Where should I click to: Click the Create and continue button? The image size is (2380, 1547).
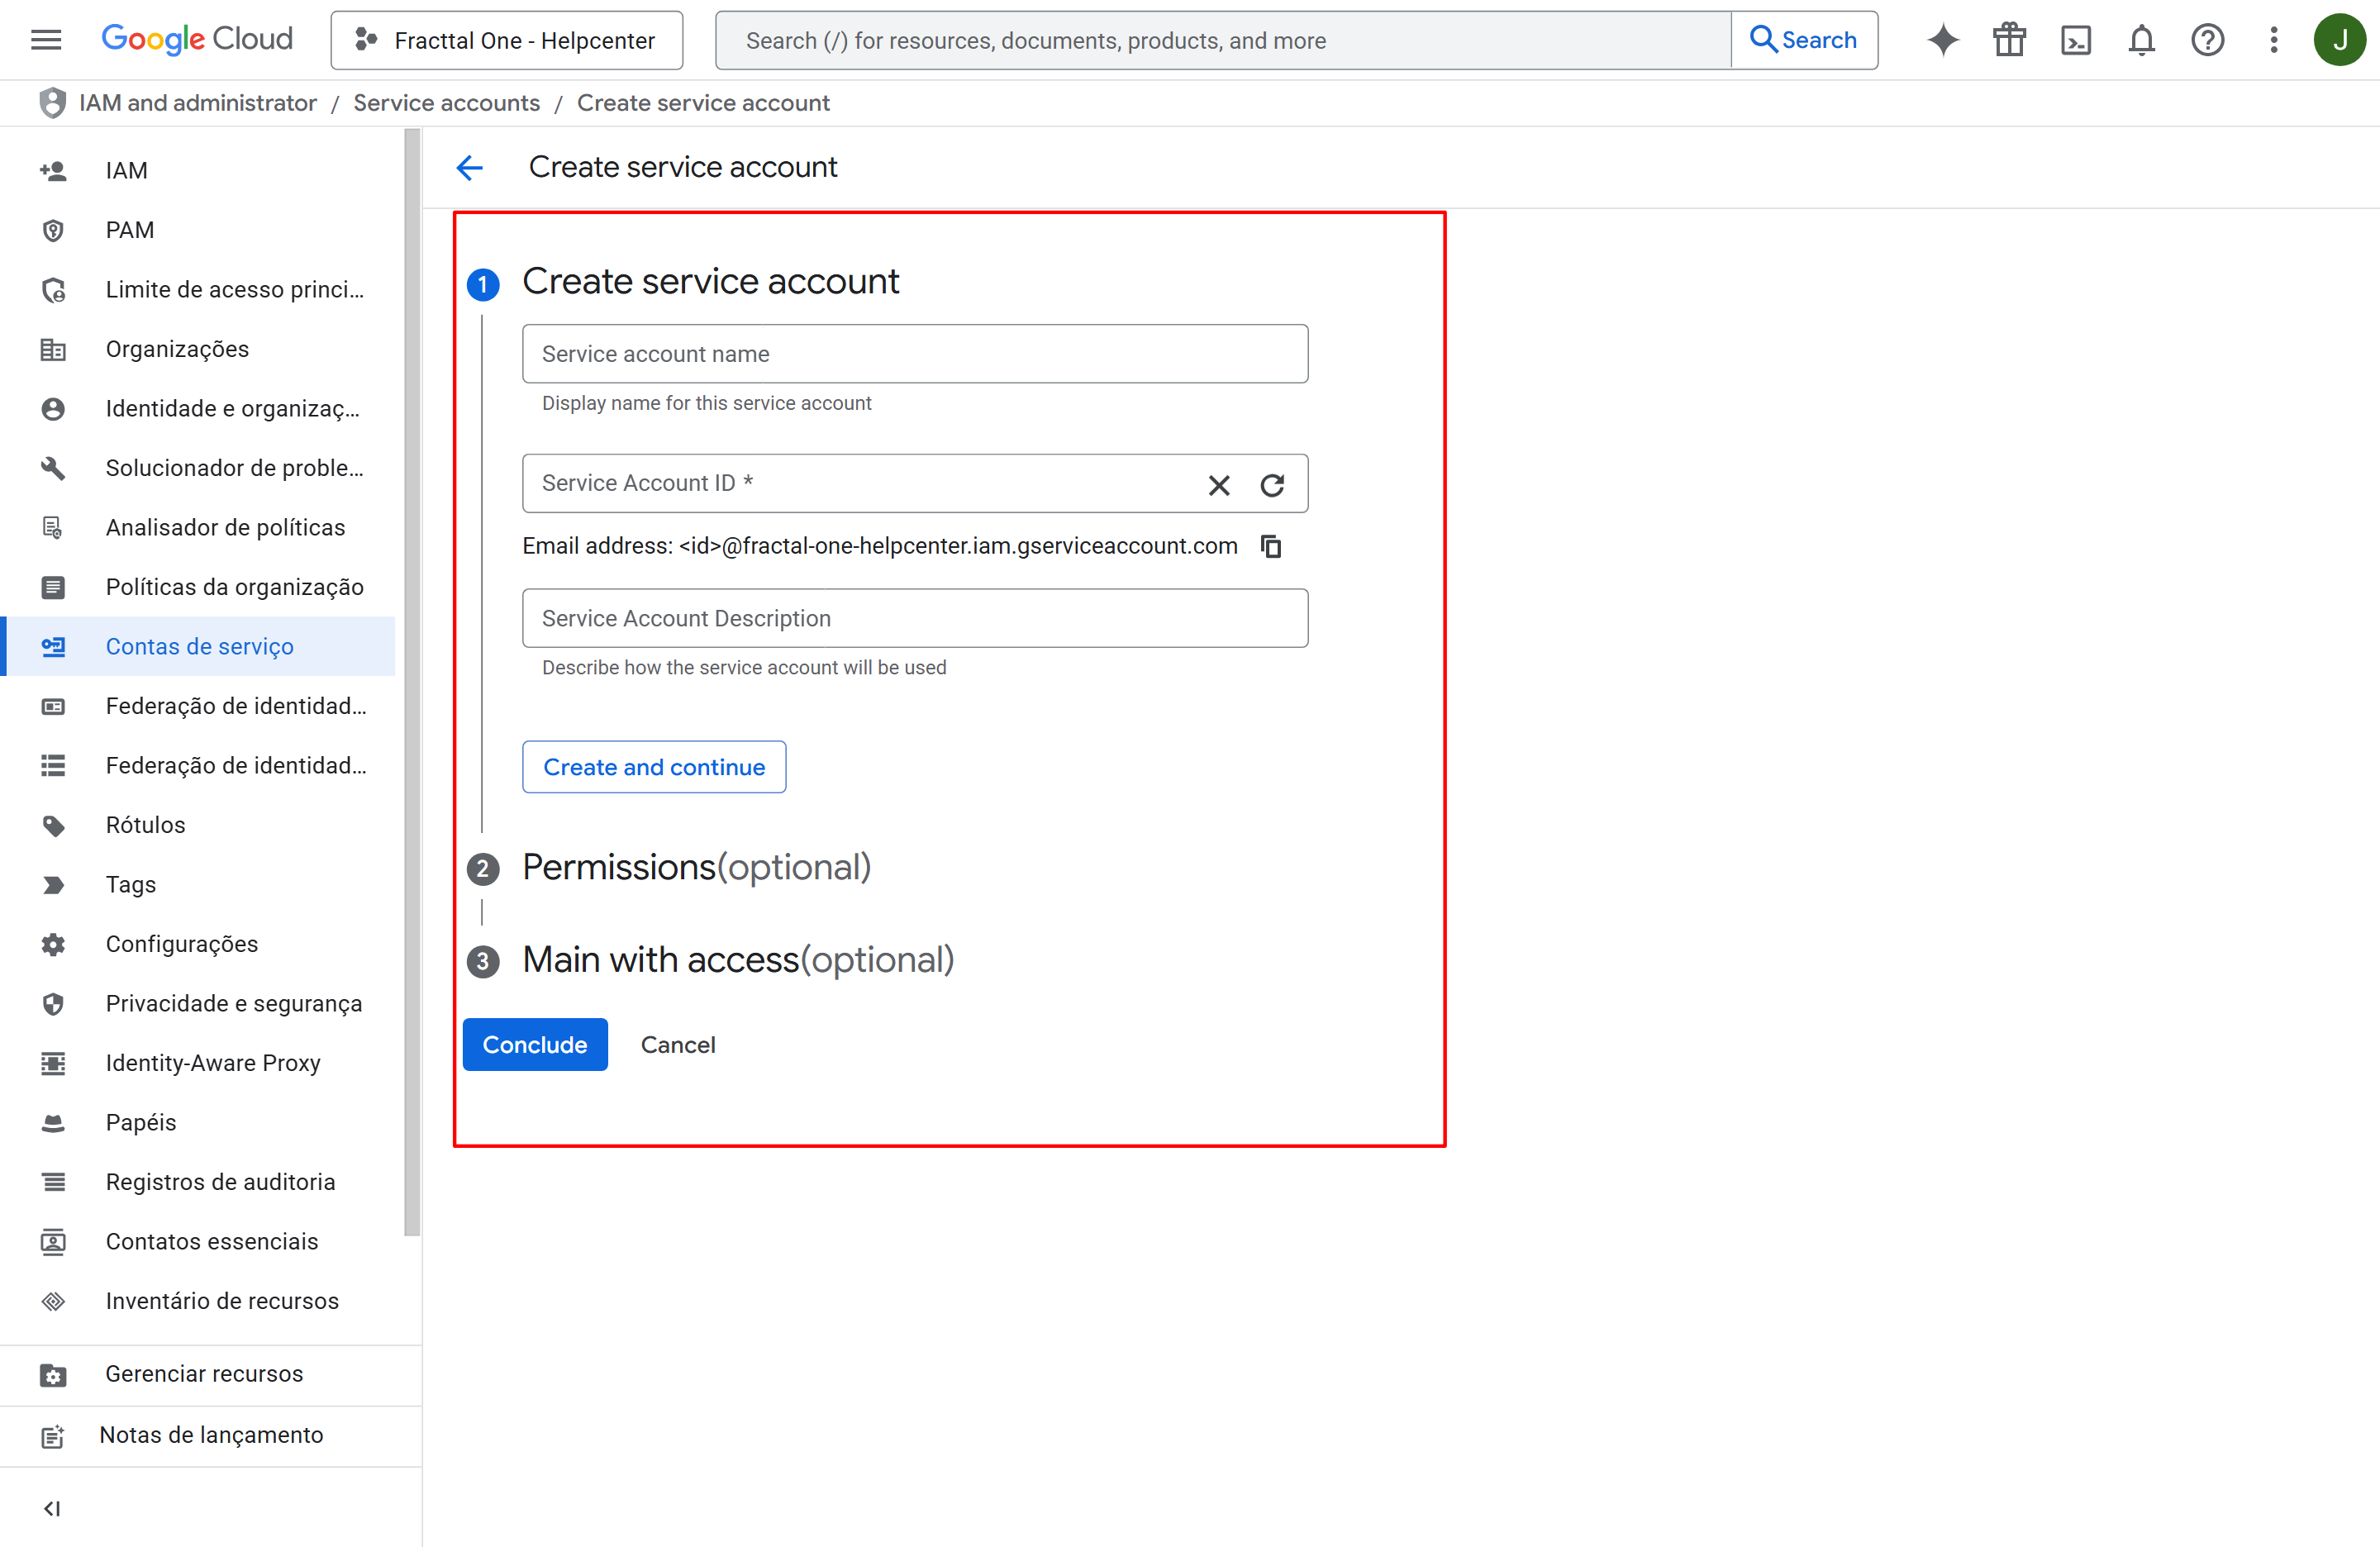point(654,767)
